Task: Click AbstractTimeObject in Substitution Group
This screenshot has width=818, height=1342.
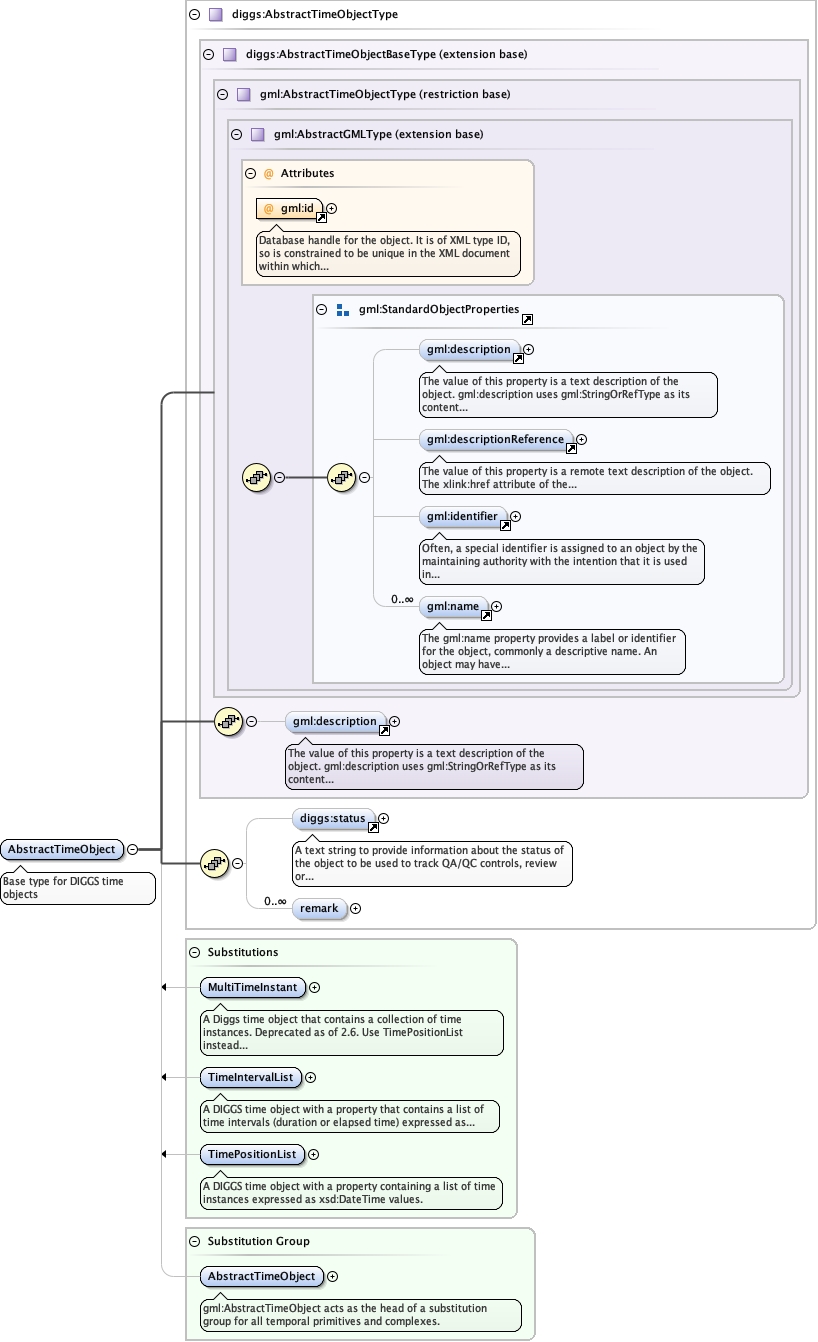Action: click(261, 1276)
